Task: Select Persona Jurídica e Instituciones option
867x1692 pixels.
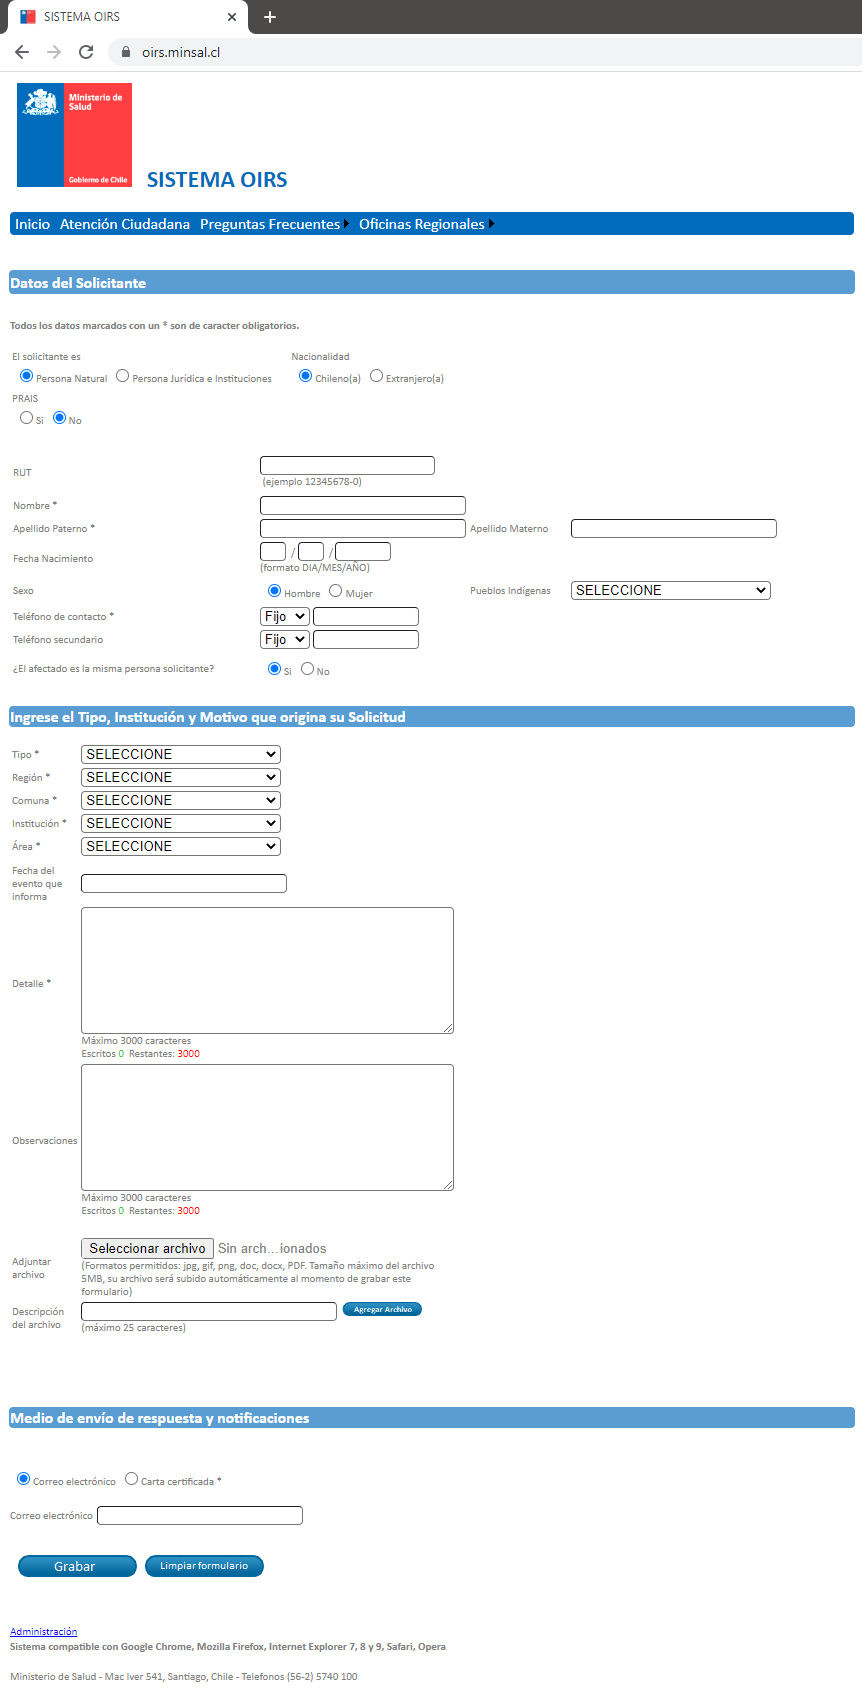Action: click(x=123, y=376)
